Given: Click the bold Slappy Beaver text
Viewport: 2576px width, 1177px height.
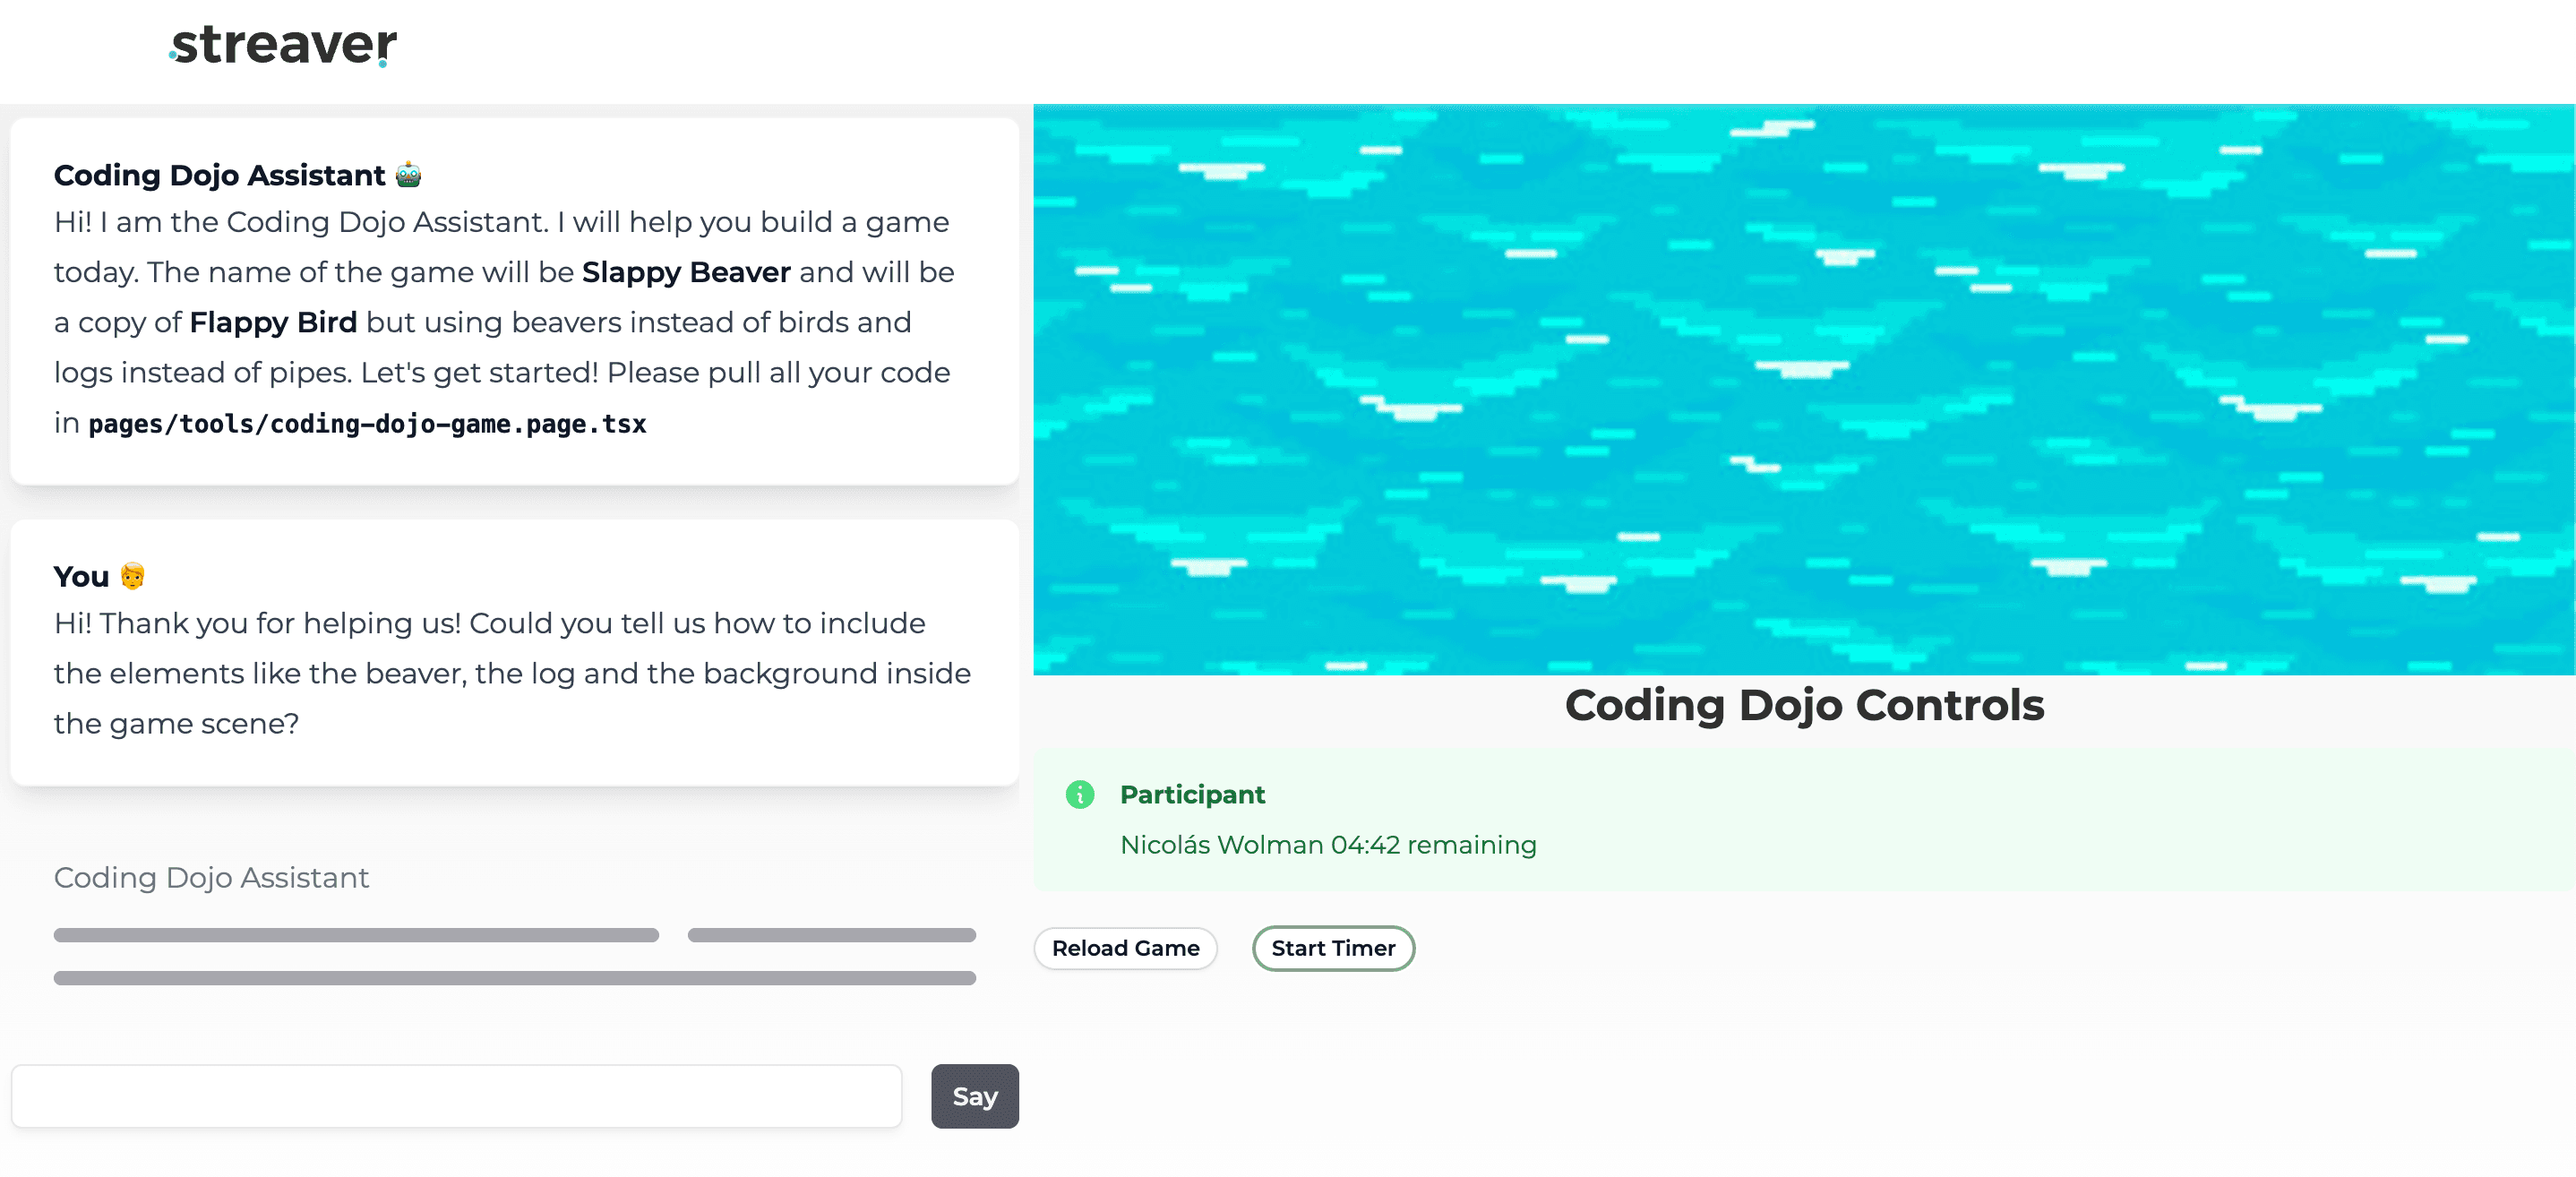Looking at the screenshot, I should [686, 272].
